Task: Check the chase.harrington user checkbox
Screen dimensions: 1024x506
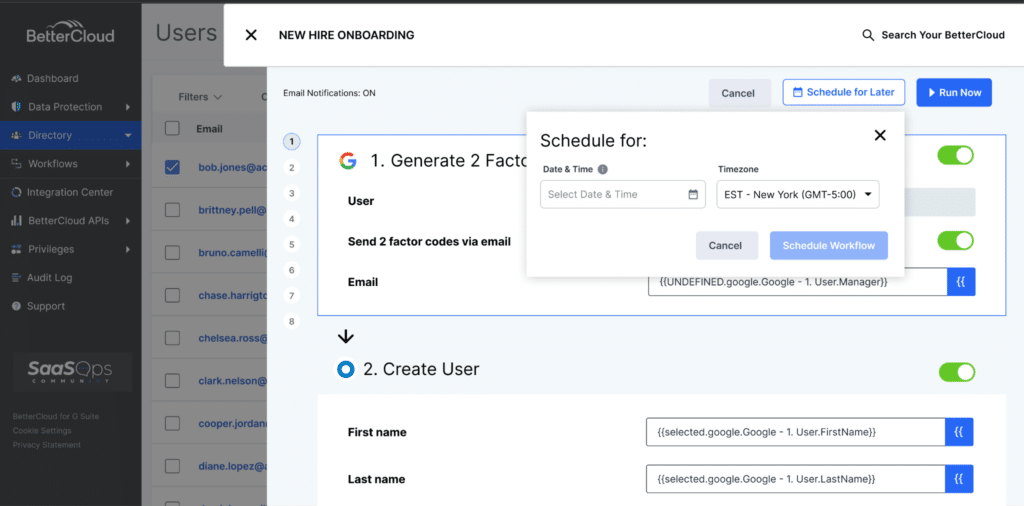Action: coord(172,295)
